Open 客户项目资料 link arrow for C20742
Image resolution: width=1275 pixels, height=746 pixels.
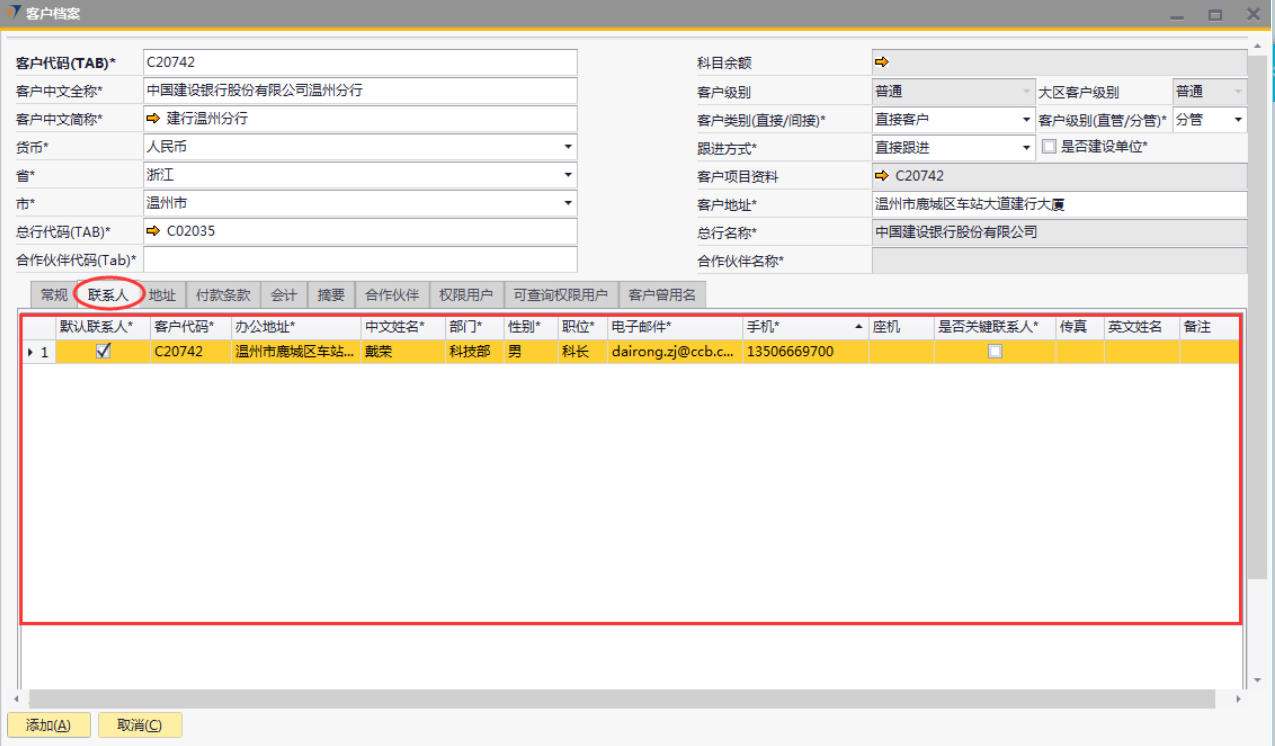tap(881, 176)
